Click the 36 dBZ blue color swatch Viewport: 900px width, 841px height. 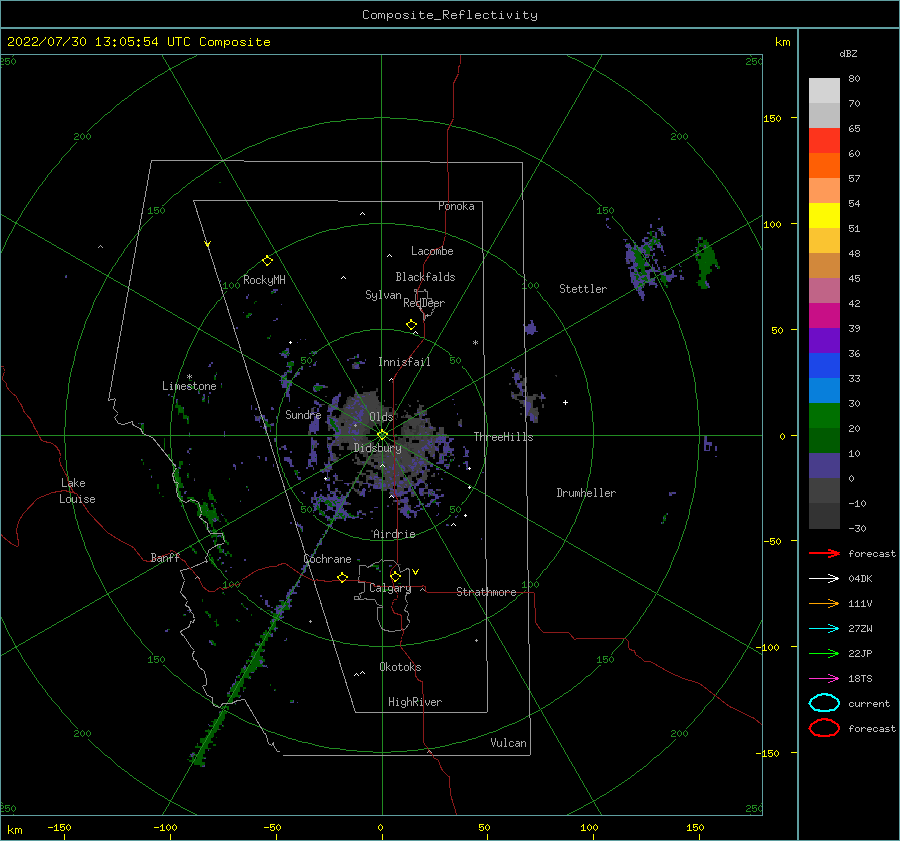pyautogui.click(x=824, y=365)
